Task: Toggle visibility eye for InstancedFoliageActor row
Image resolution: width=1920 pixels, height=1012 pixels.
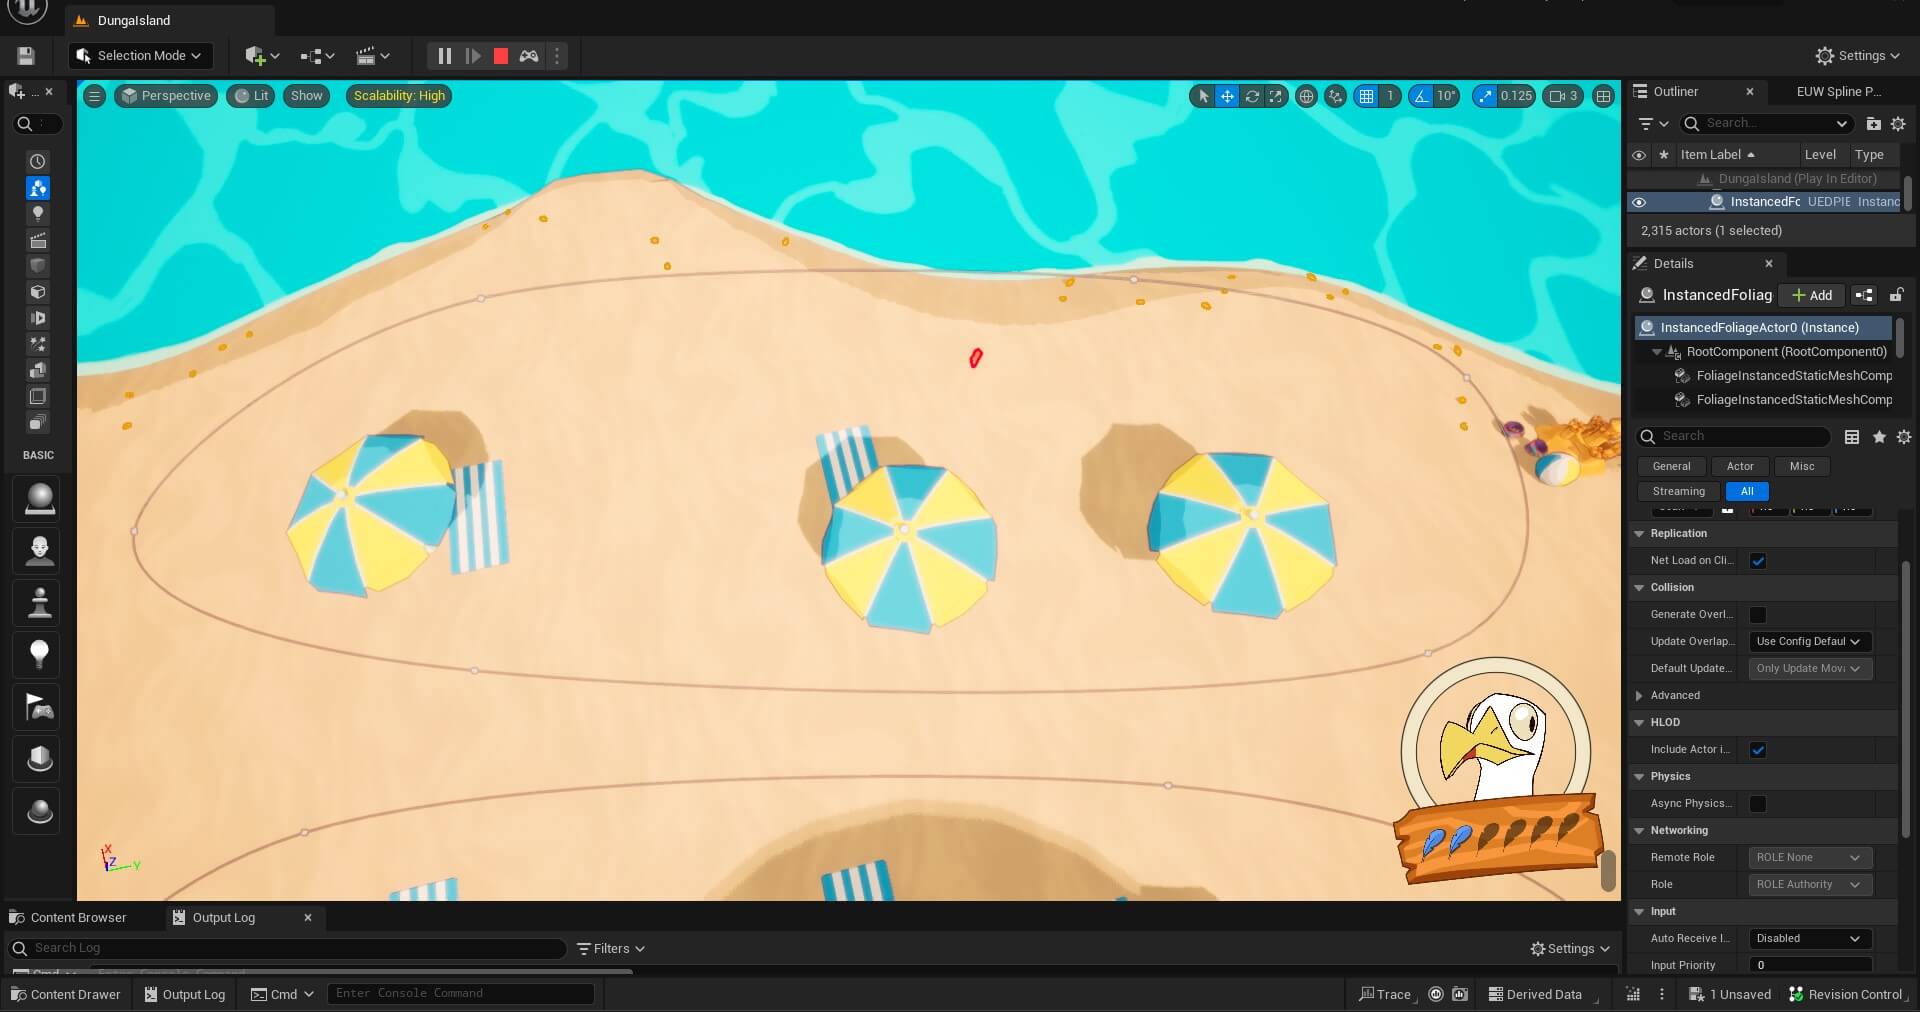Action: pos(1639,202)
